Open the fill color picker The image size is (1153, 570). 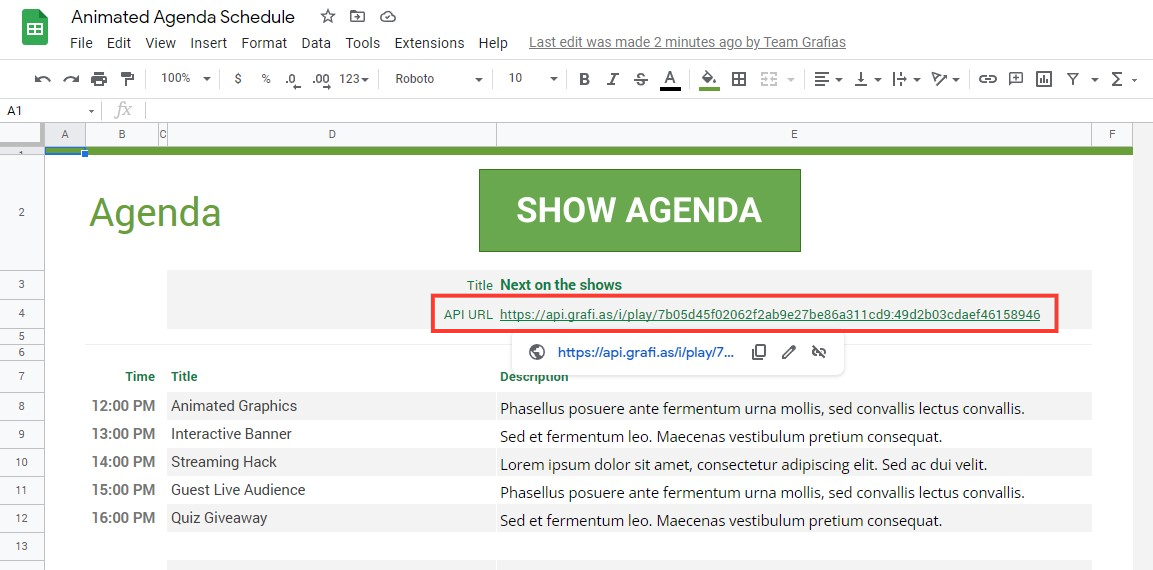point(709,79)
